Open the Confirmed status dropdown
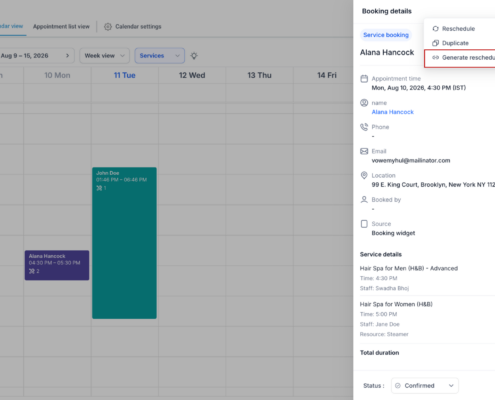This screenshot has height=400, width=495. click(x=425, y=386)
